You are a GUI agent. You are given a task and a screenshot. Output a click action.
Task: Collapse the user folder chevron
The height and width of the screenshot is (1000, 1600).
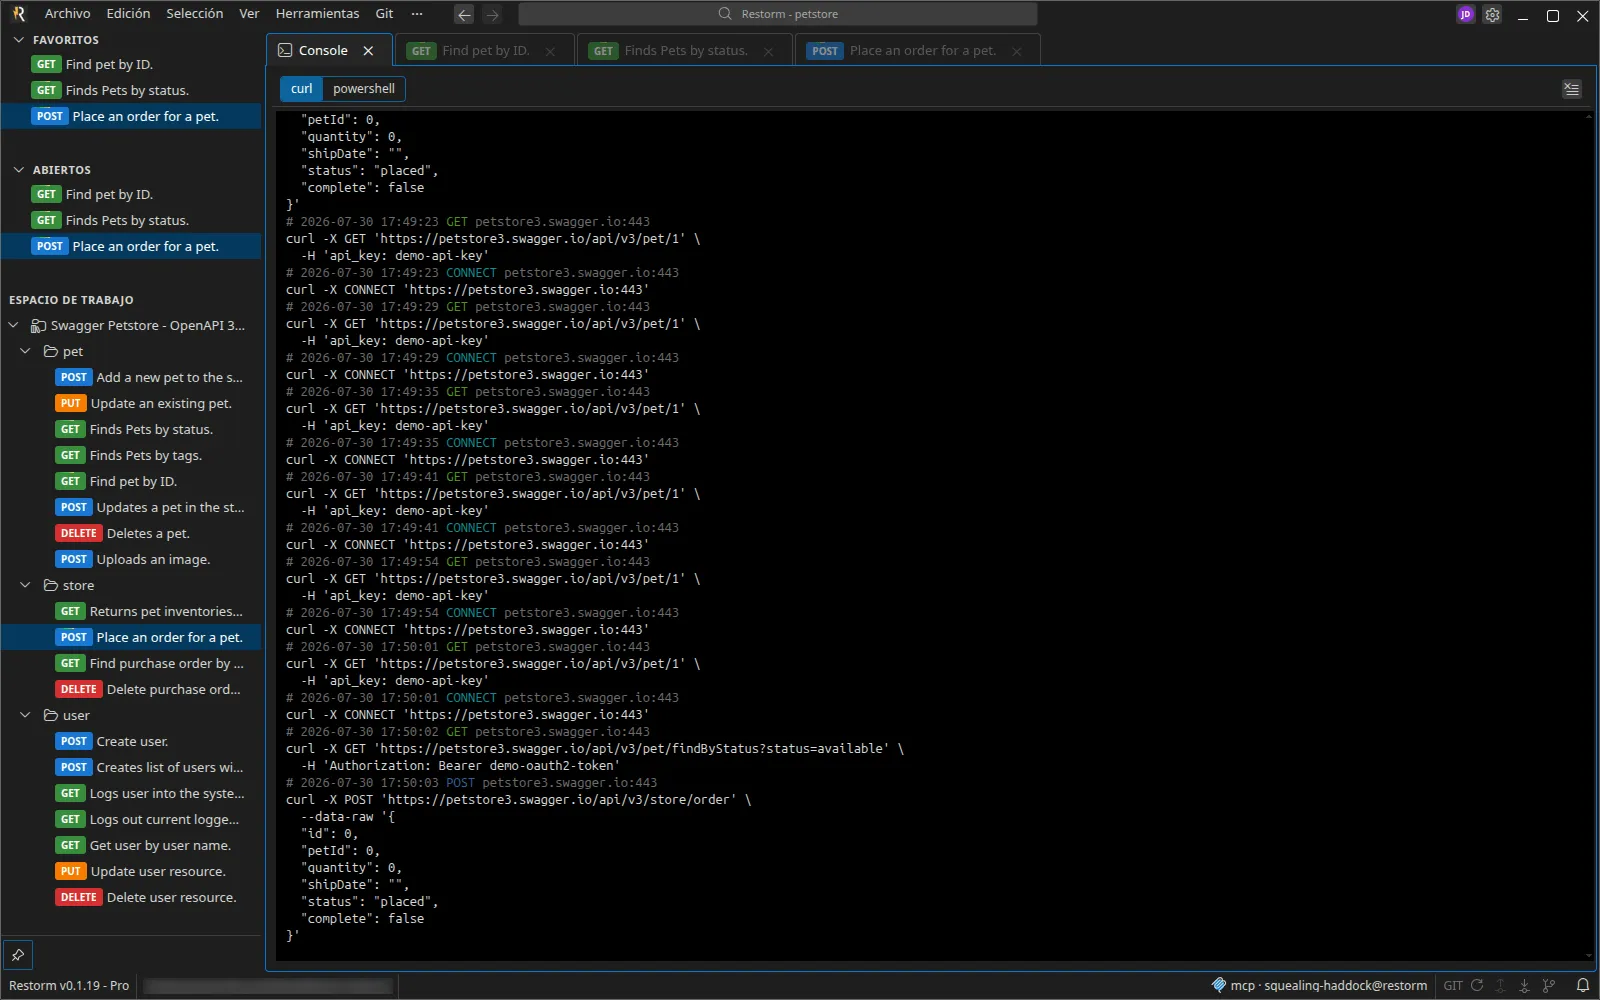pos(26,716)
